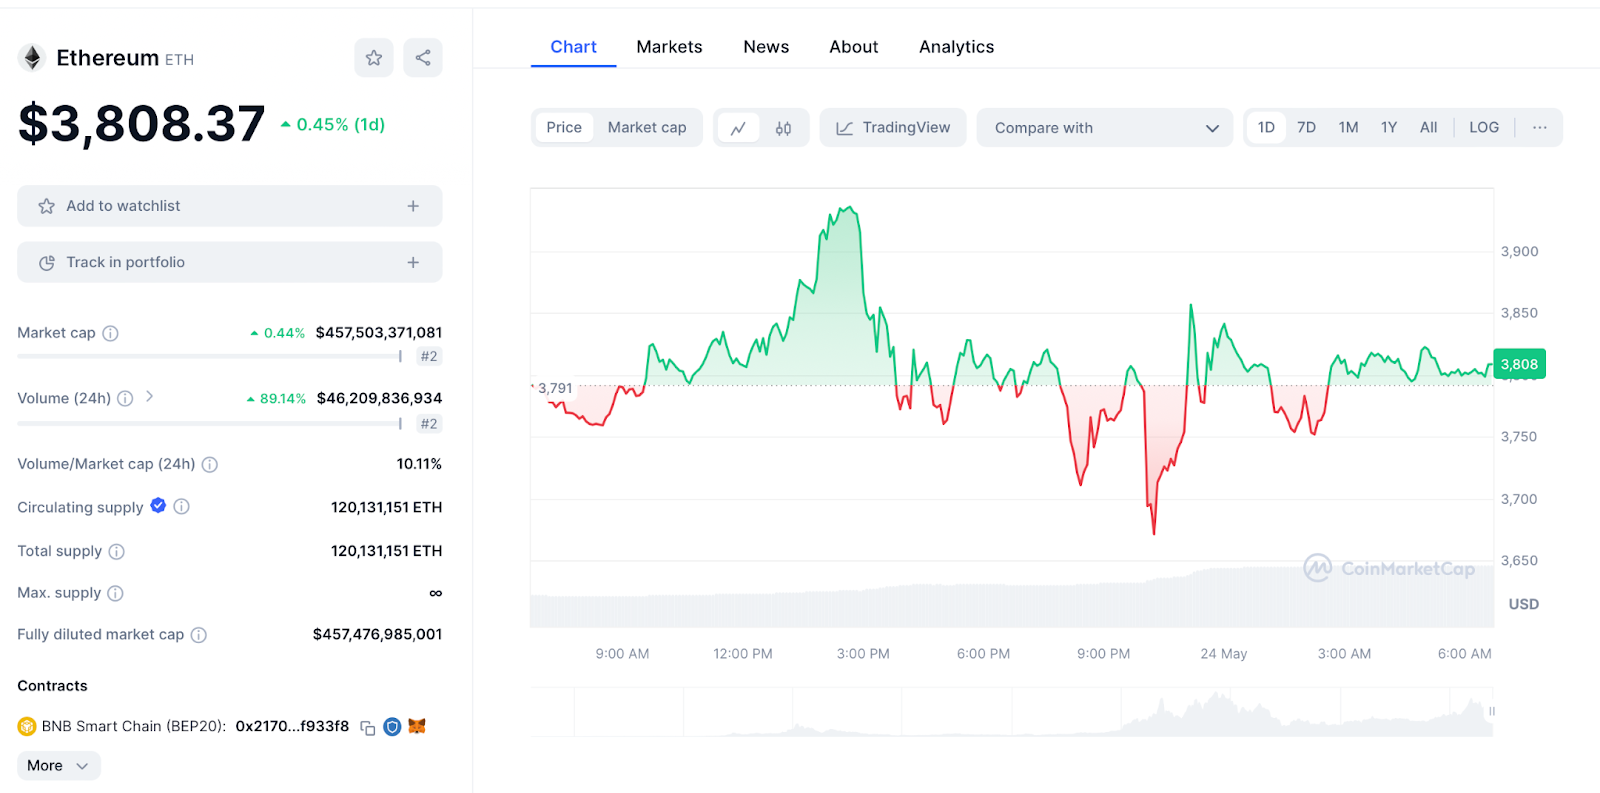Open the Analytics tab
Screen dimensions: 1600x793
(x=956, y=47)
